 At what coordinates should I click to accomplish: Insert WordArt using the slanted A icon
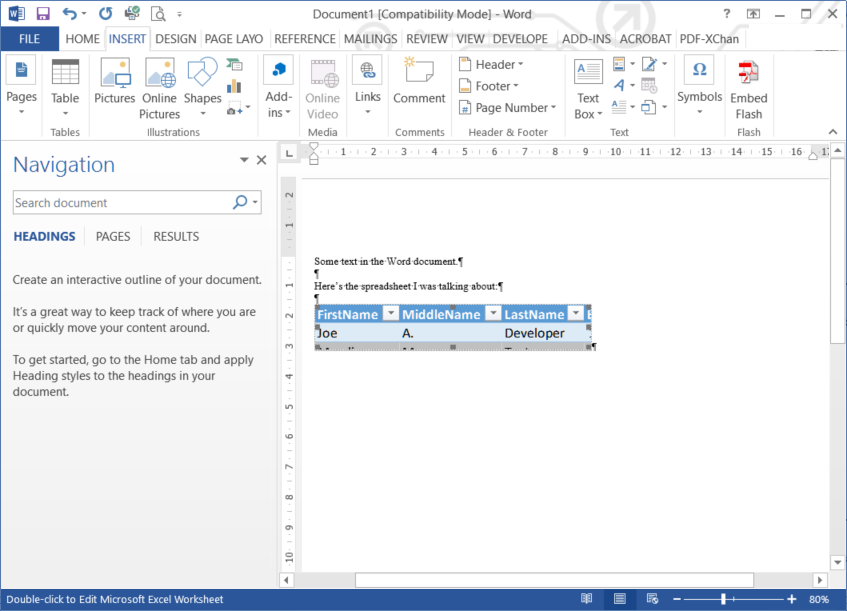(x=619, y=85)
